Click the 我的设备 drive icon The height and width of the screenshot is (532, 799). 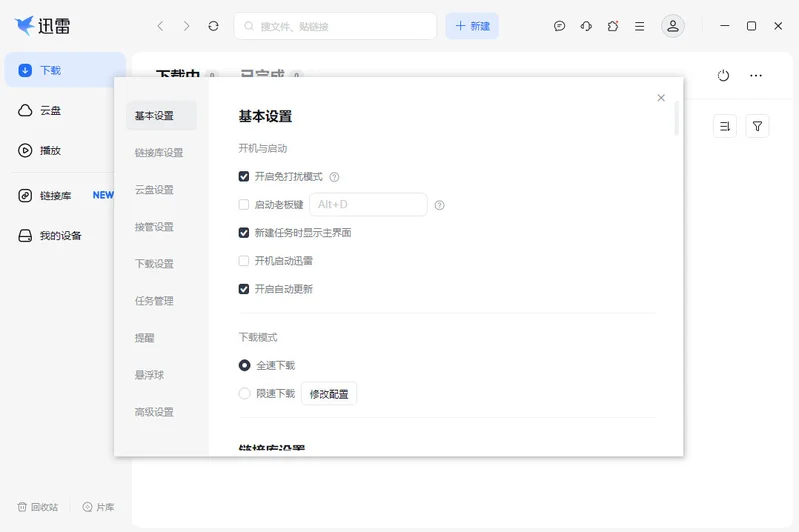[25, 235]
